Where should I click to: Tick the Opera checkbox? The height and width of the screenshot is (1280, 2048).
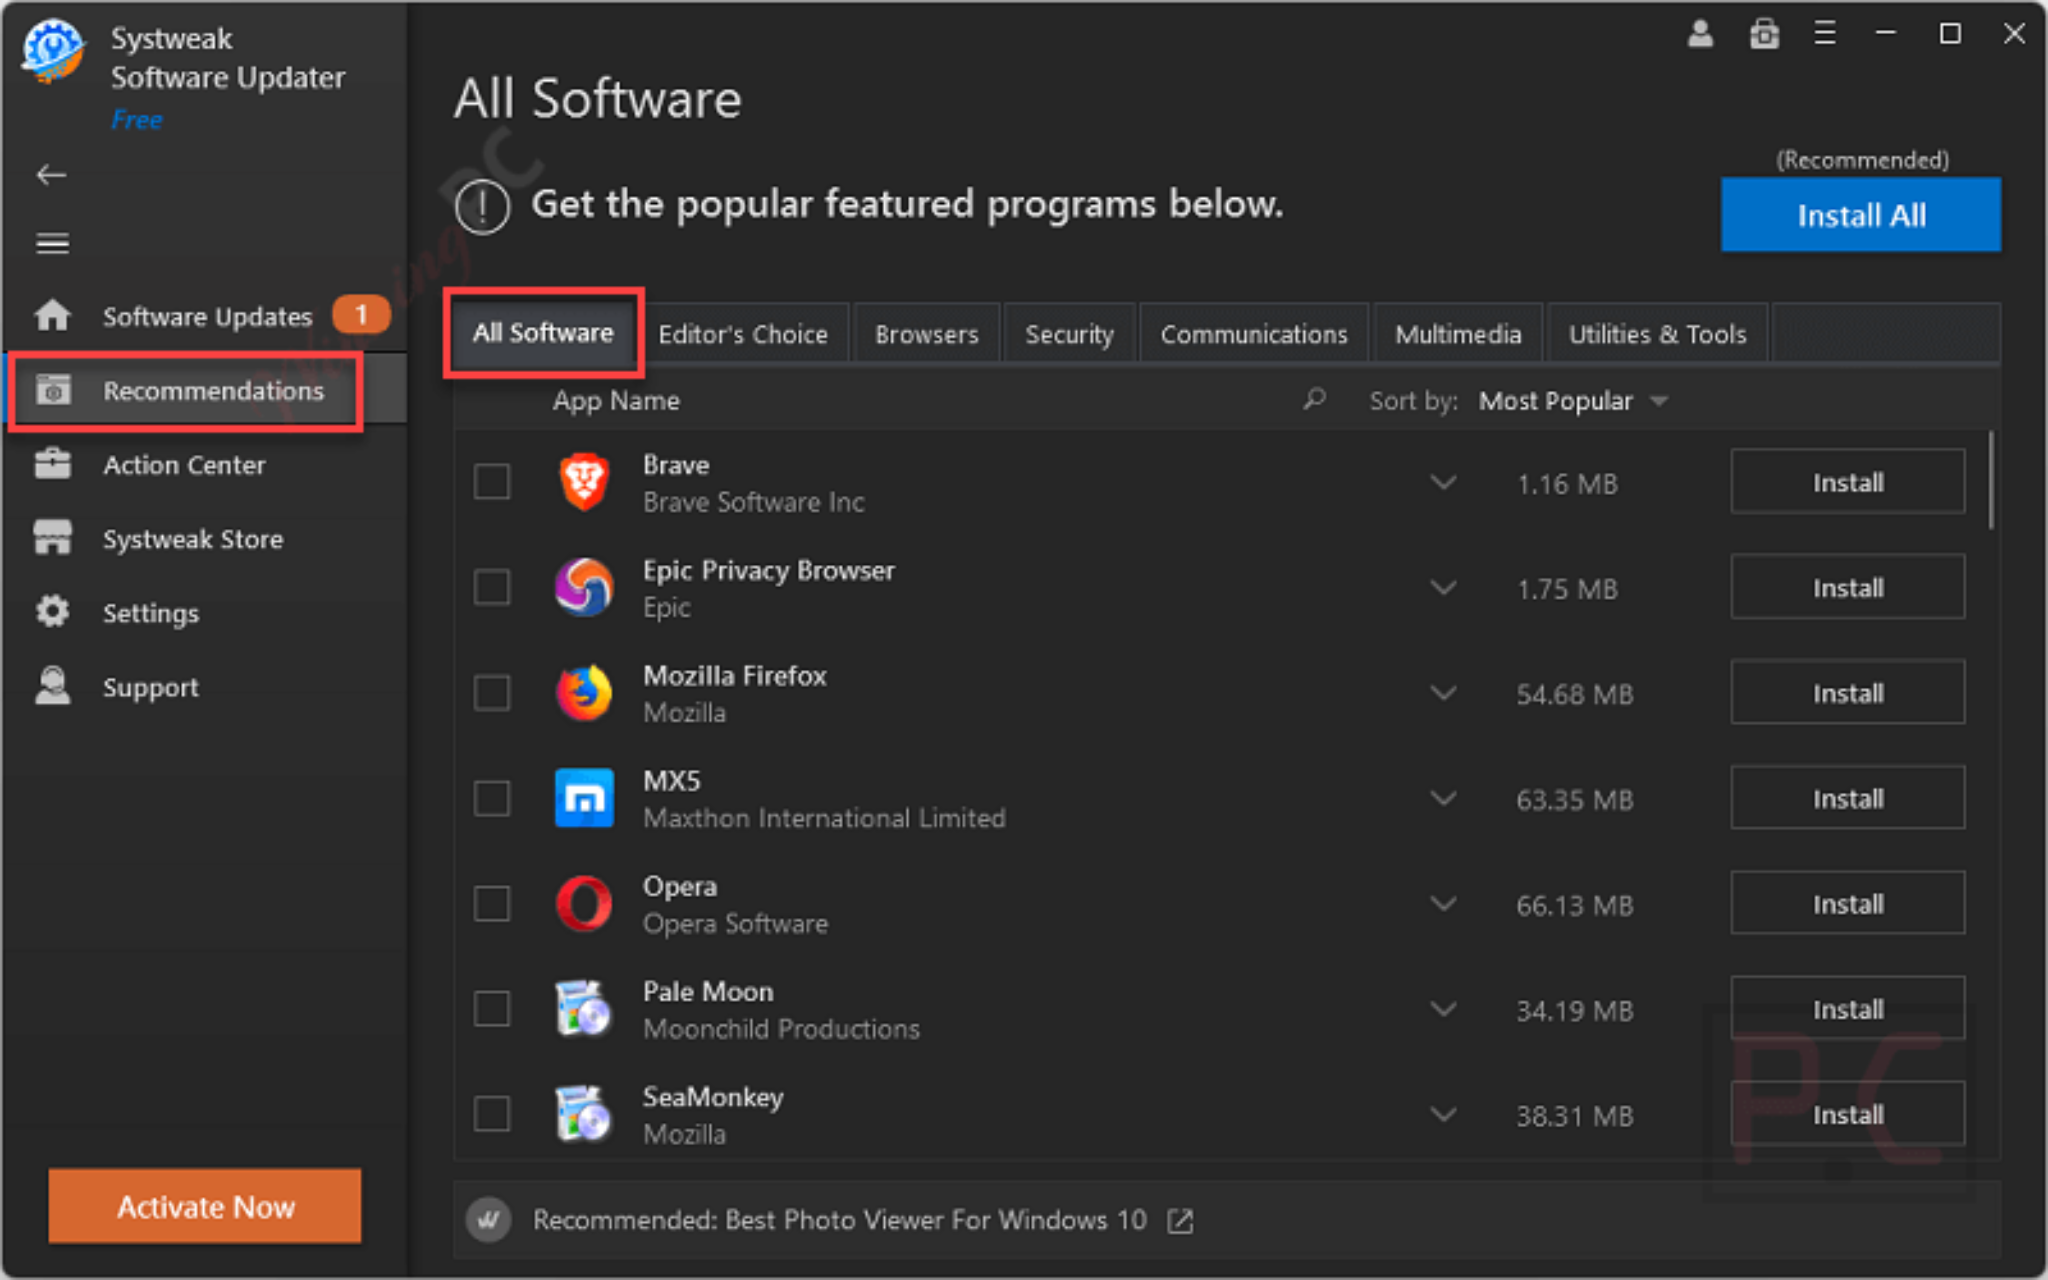[492, 903]
